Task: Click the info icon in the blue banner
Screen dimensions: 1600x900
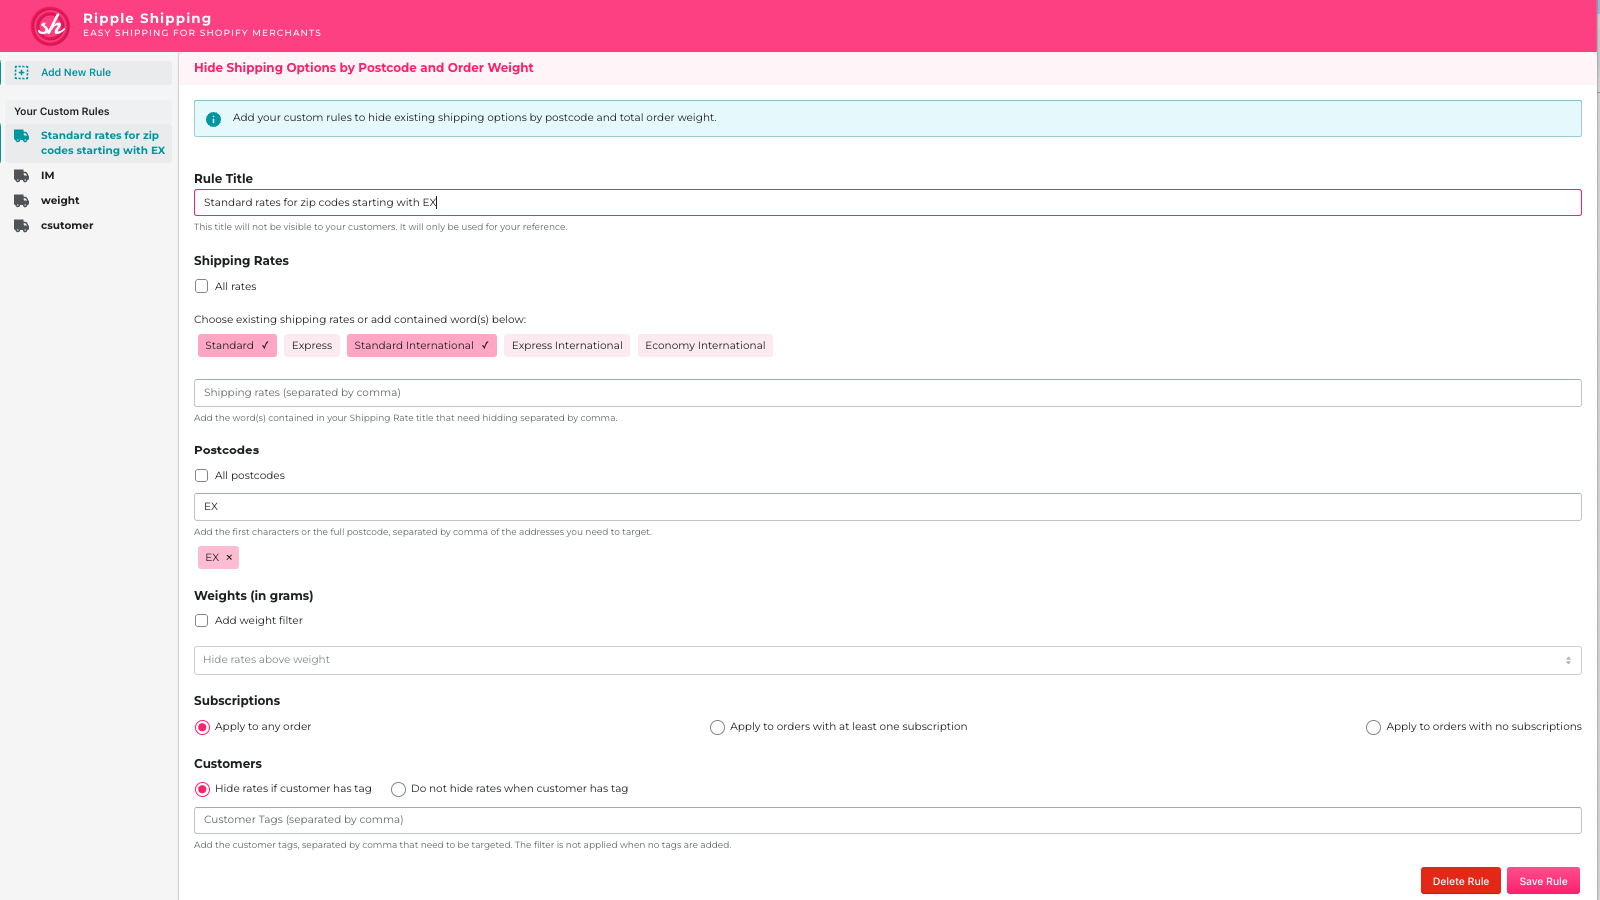Action: coord(213,119)
